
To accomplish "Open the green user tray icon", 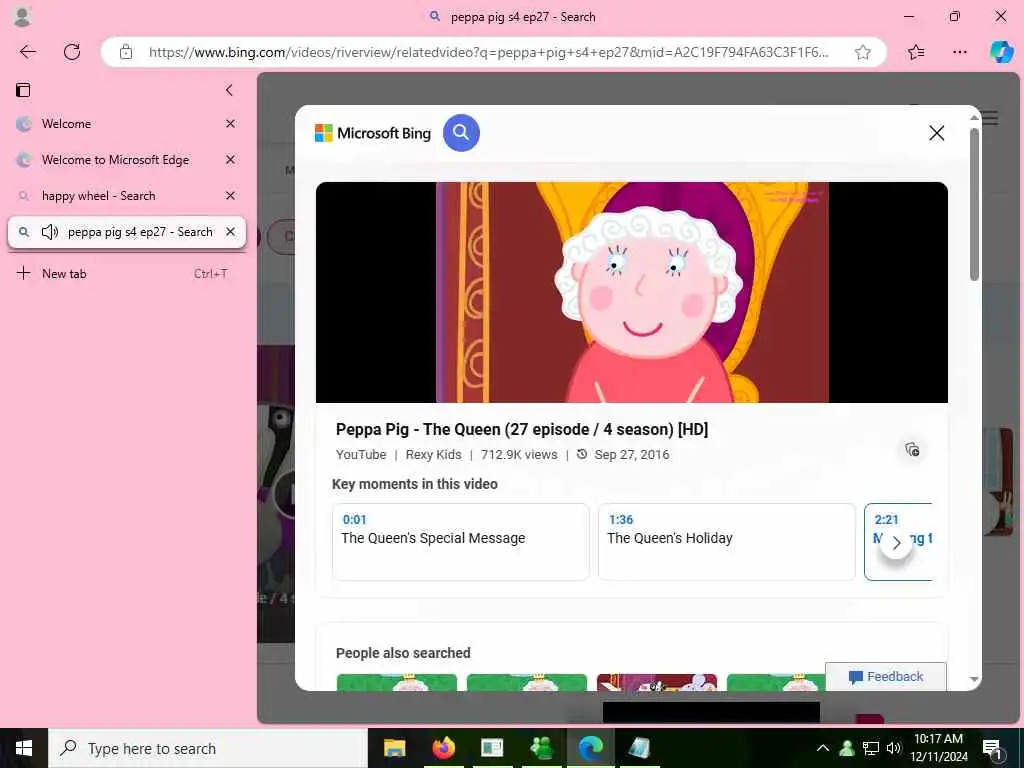I will 847,748.
